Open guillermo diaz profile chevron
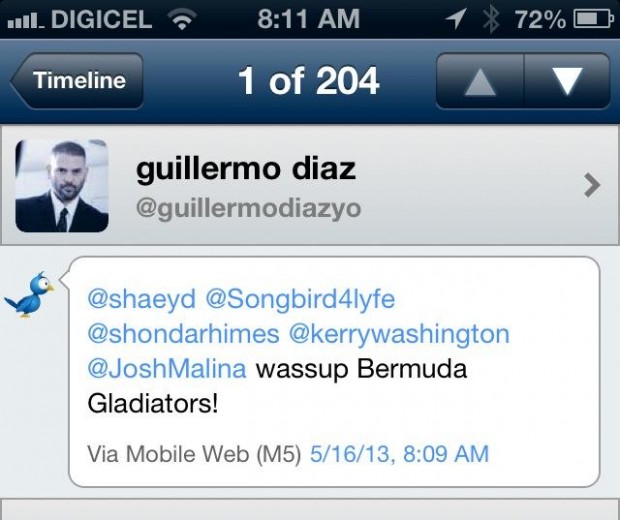Viewport: 620px width, 520px height. tap(592, 185)
